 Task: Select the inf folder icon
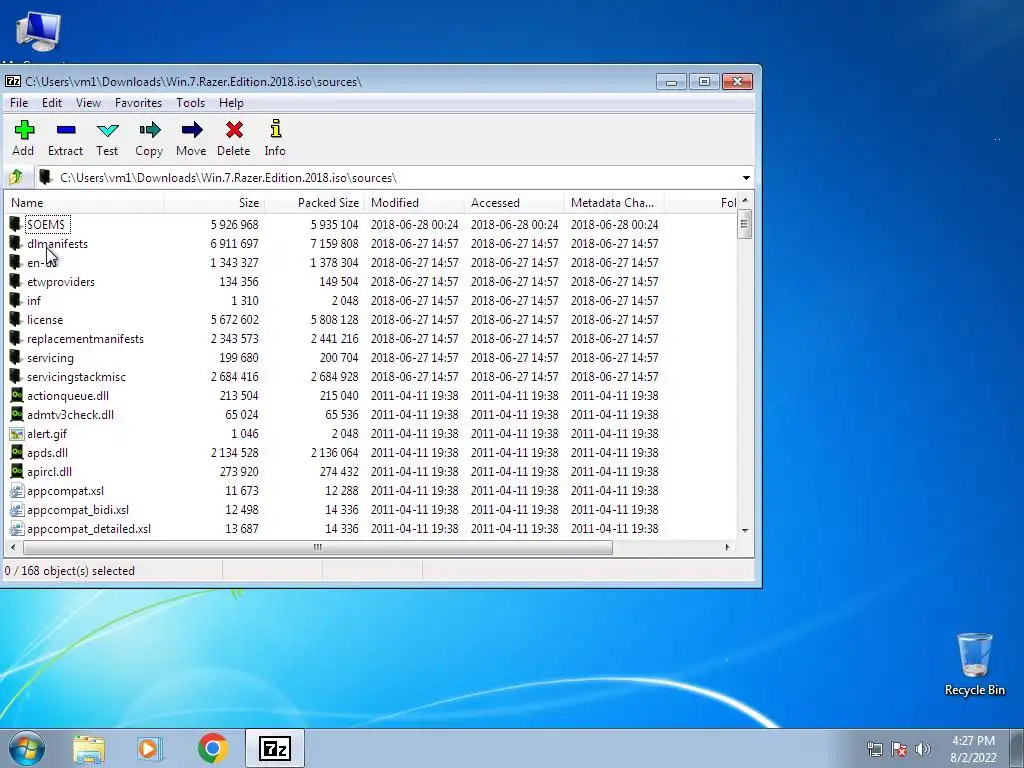pyautogui.click(x=16, y=300)
